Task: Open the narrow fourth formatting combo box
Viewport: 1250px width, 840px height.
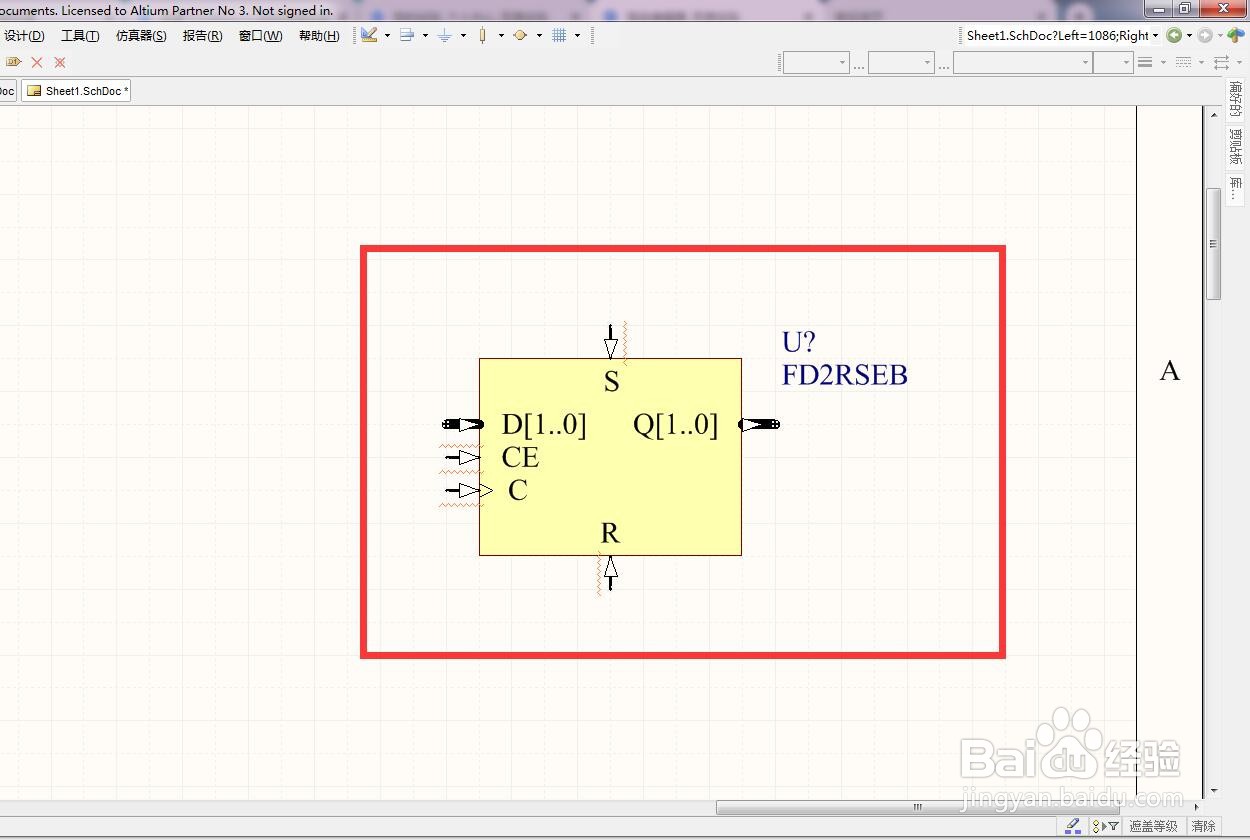Action: pyautogui.click(x=1112, y=63)
